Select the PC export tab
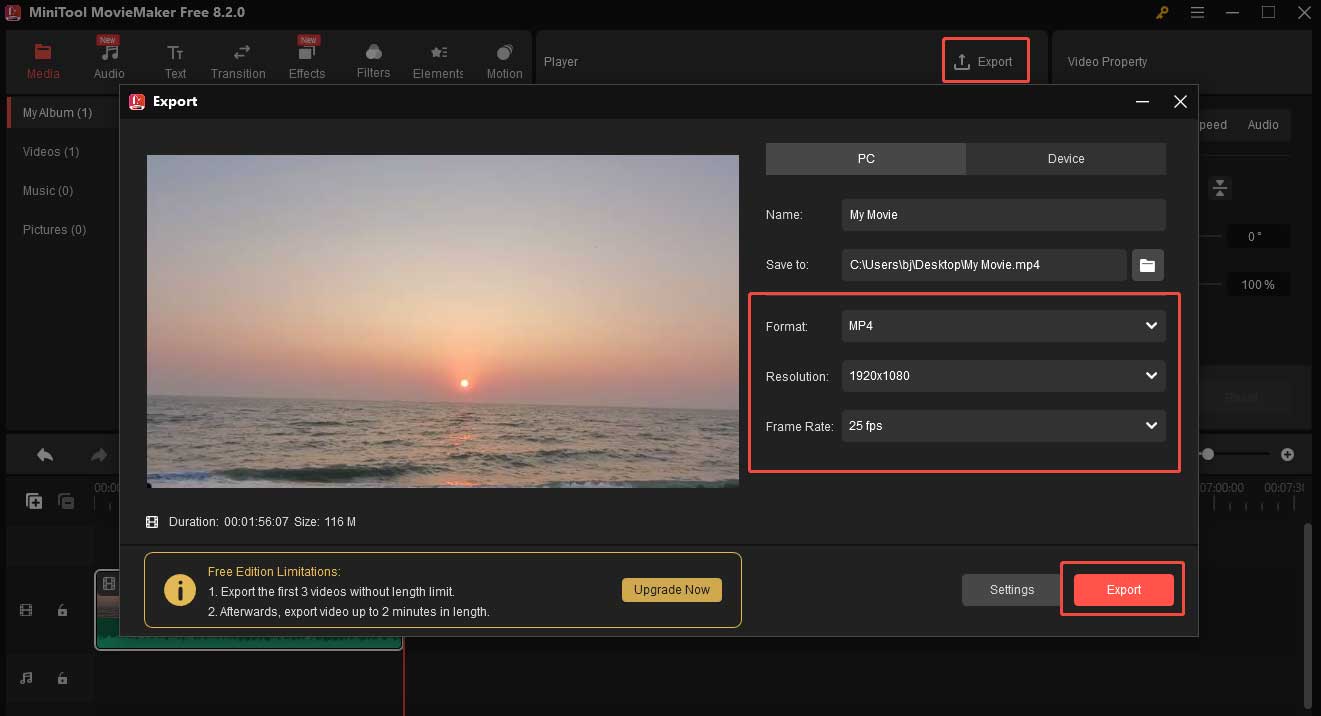This screenshot has height=716, width=1321. 866,159
